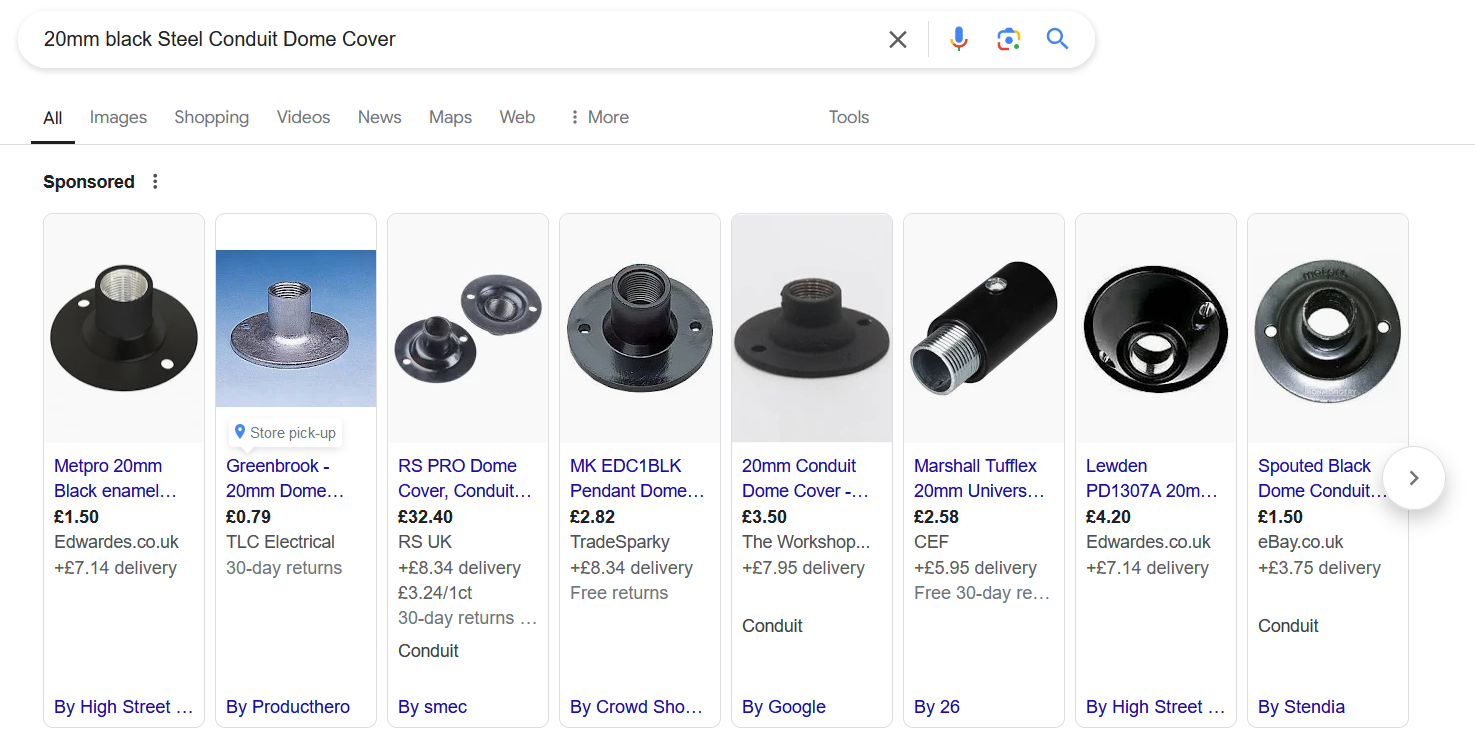Click inside the search query field
Screen dimensions: 1475x746
click(x=450, y=40)
